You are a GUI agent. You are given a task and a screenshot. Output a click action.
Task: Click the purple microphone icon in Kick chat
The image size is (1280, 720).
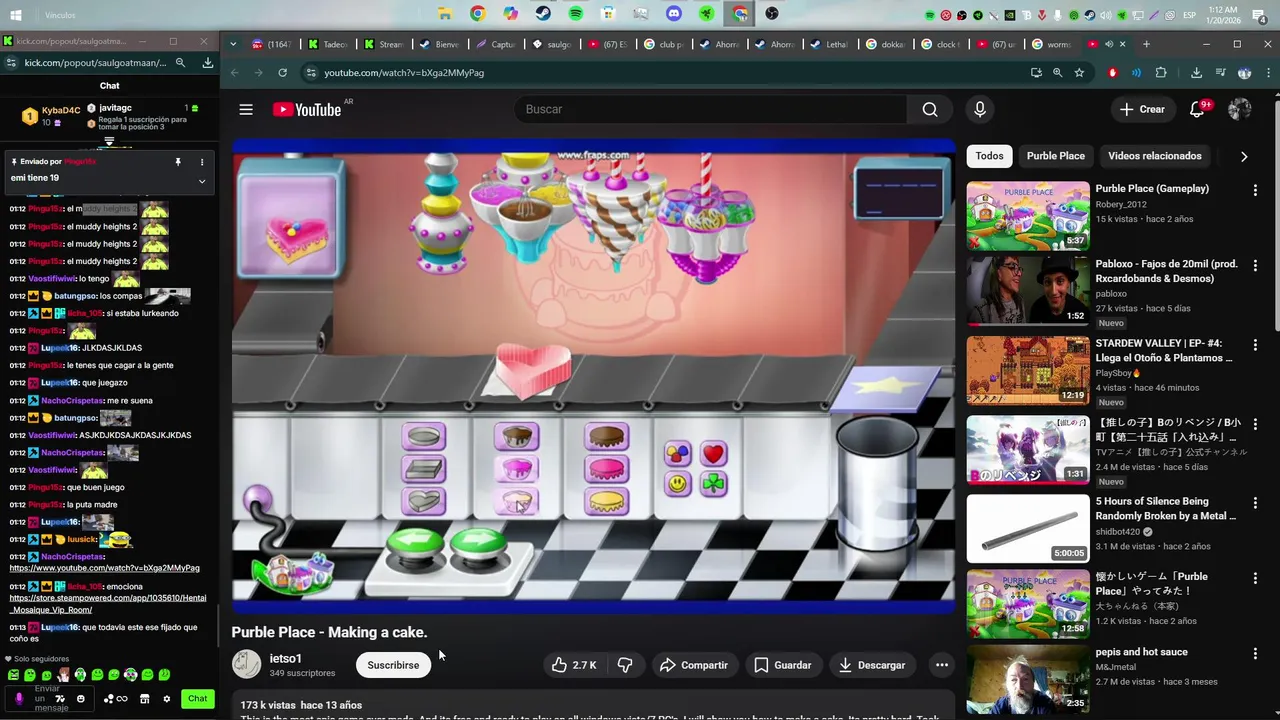point(18,699)
